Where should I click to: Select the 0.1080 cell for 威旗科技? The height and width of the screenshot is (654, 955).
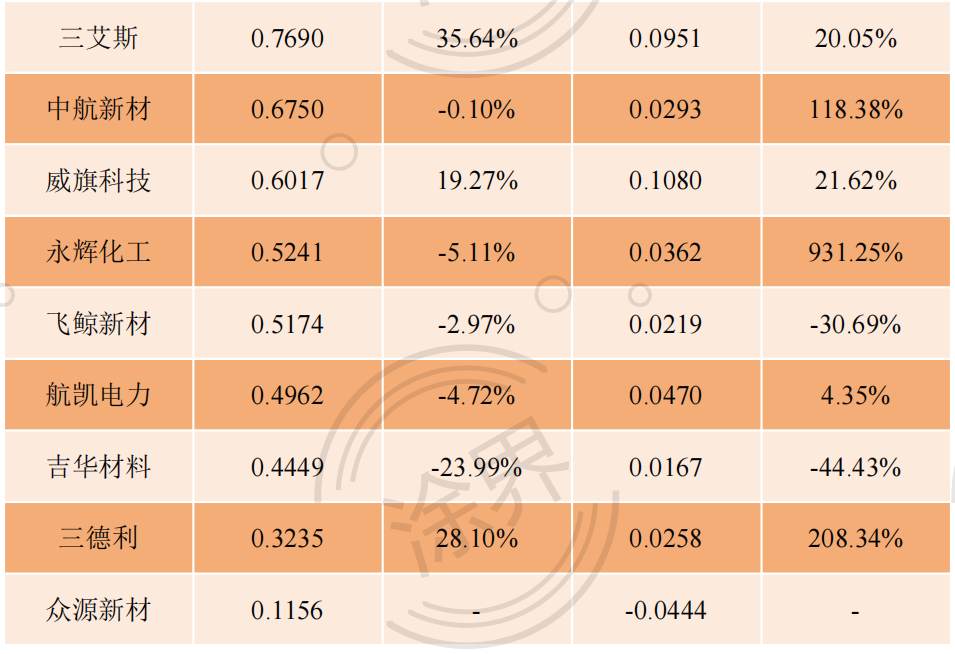[666, 180]
